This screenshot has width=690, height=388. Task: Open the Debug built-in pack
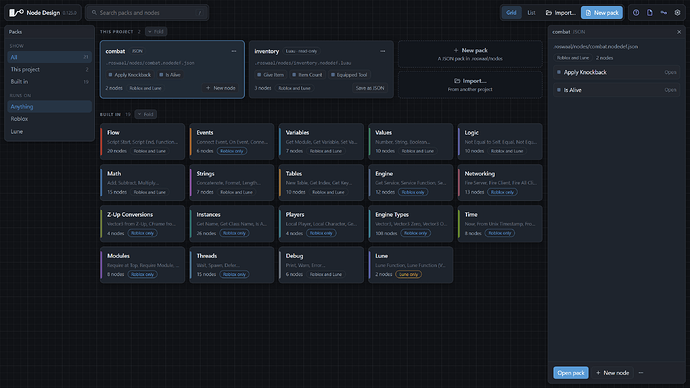point(321,265)
